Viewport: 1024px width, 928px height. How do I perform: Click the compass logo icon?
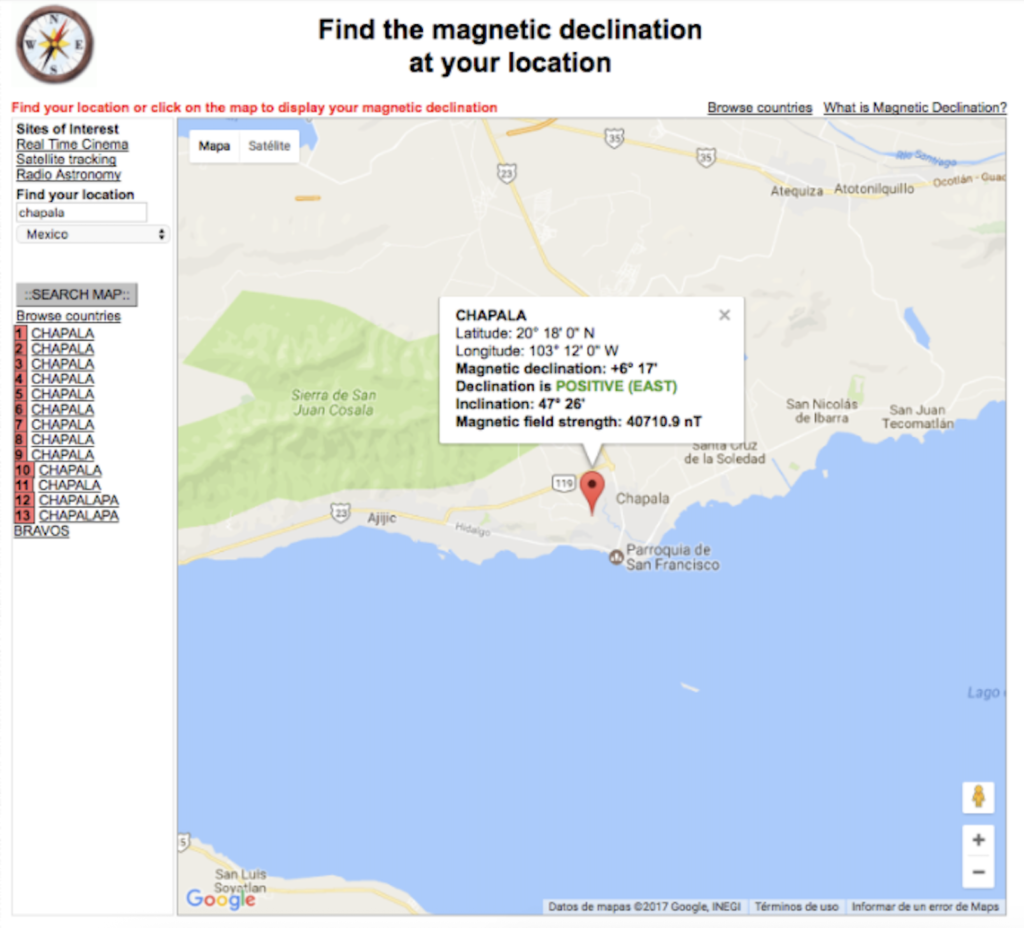55,44
